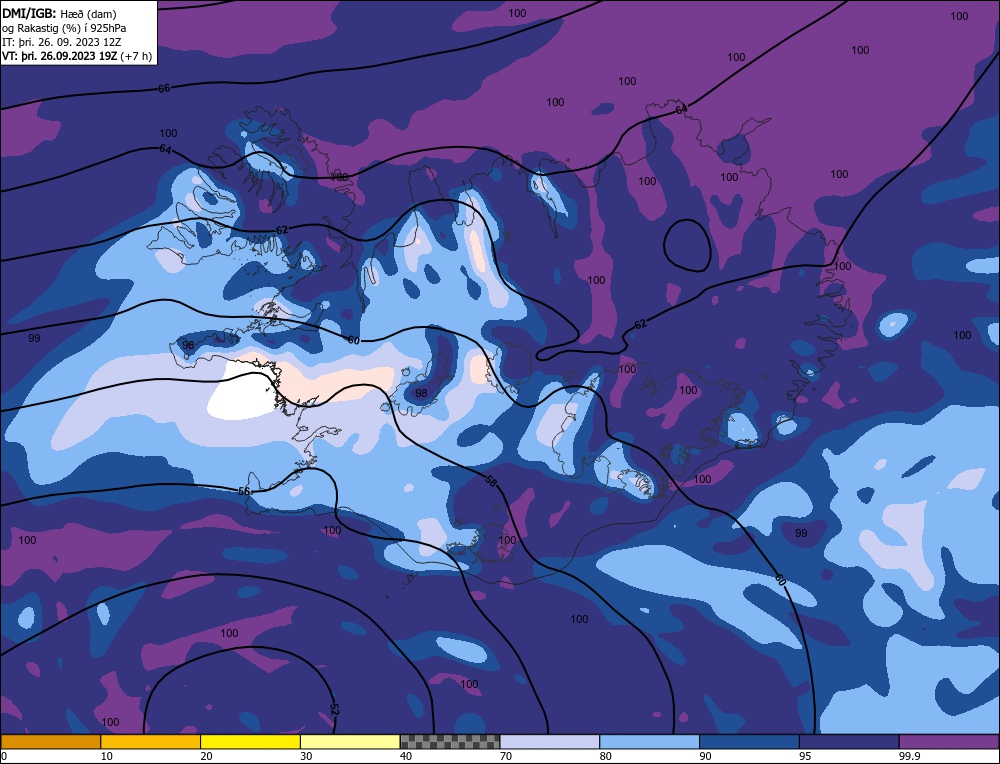Click the '99.9' legend scale value
This screenshot has height=764, width=1000.
tap(909, 756)
